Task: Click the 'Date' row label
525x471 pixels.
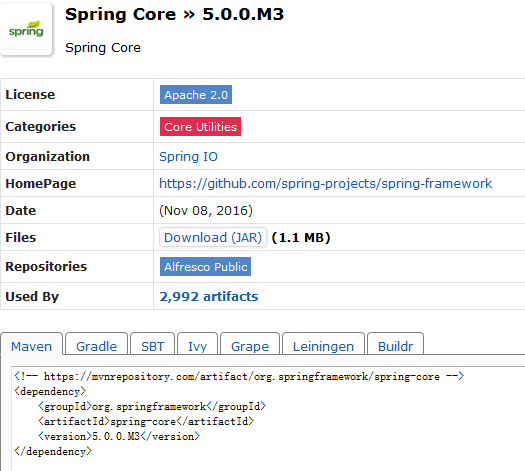Action: point(20,211)
